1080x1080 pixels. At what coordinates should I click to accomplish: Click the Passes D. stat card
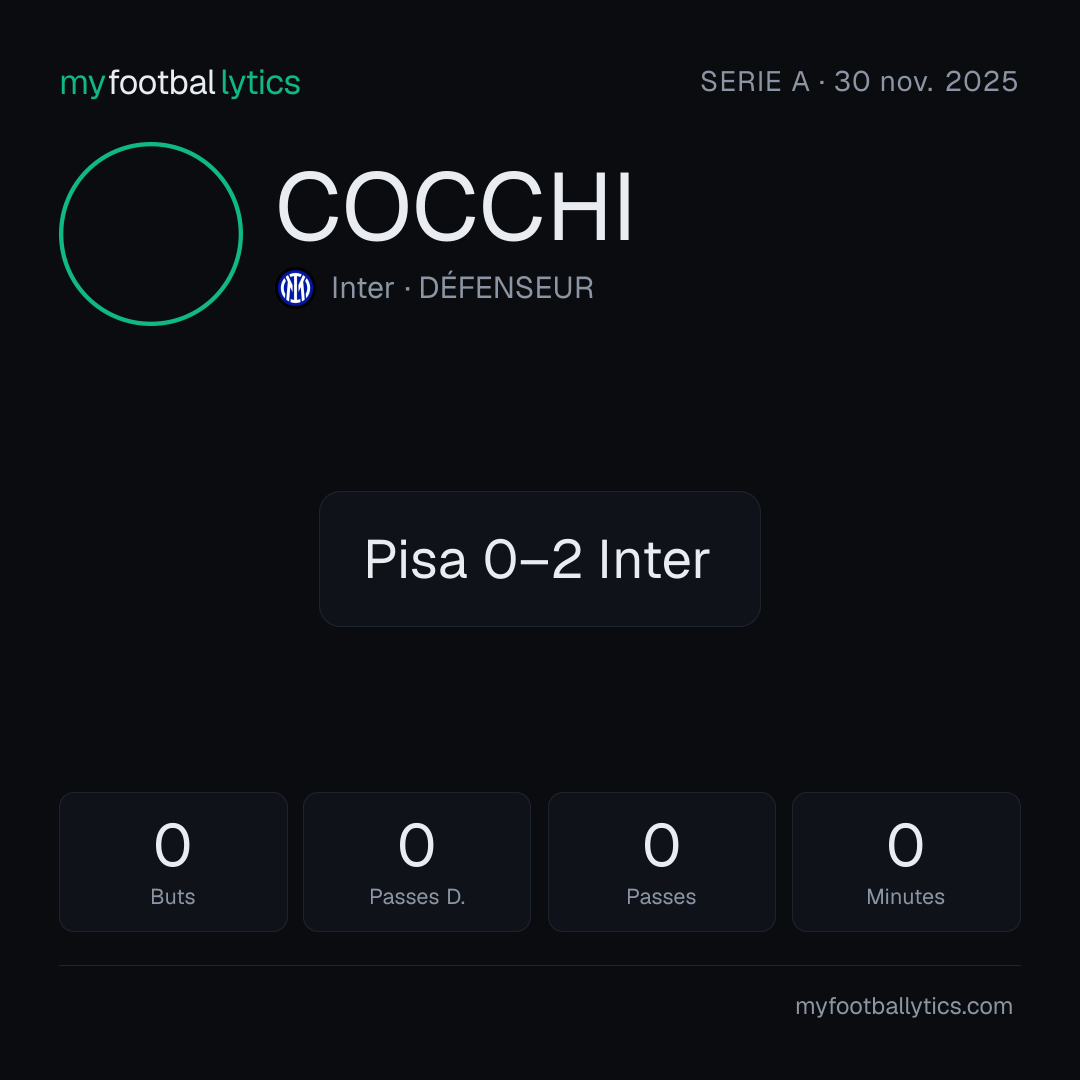(417, 862)
